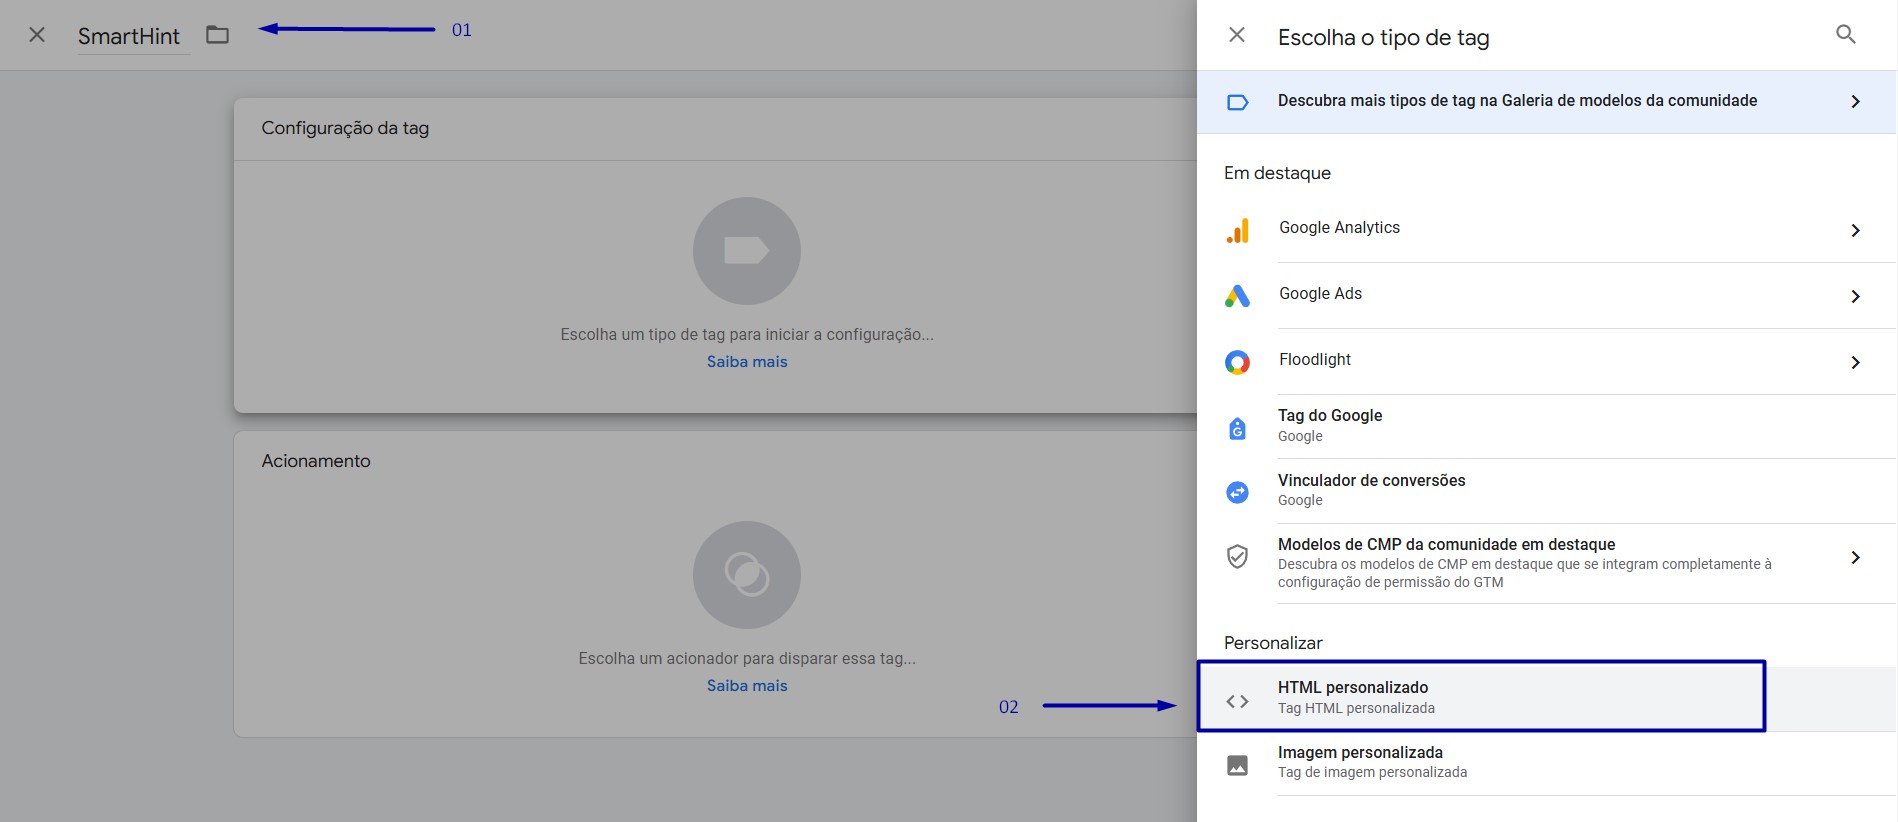The image size is (1898, 822).
Task: Select Imagem personalizada tag type
Action: tap(1547, 763)
